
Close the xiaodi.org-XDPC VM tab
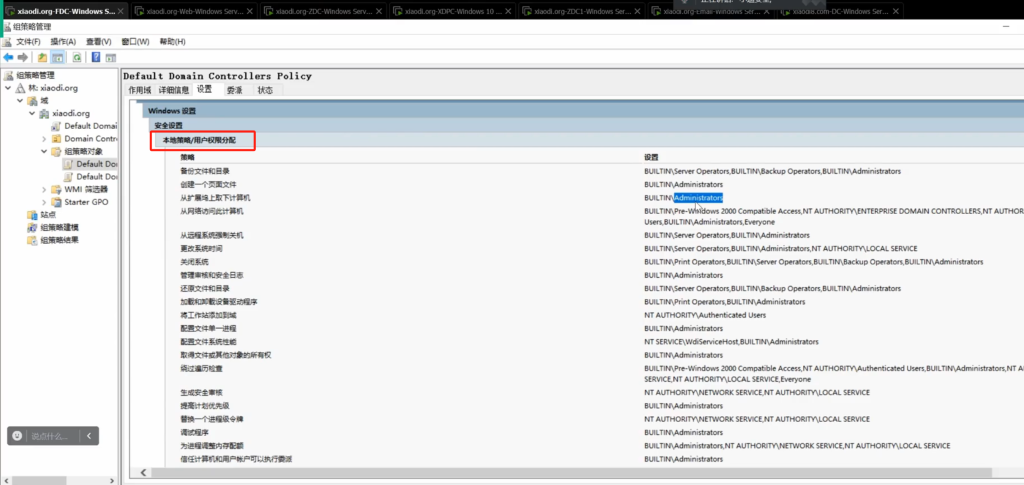(x=508, y=12)
